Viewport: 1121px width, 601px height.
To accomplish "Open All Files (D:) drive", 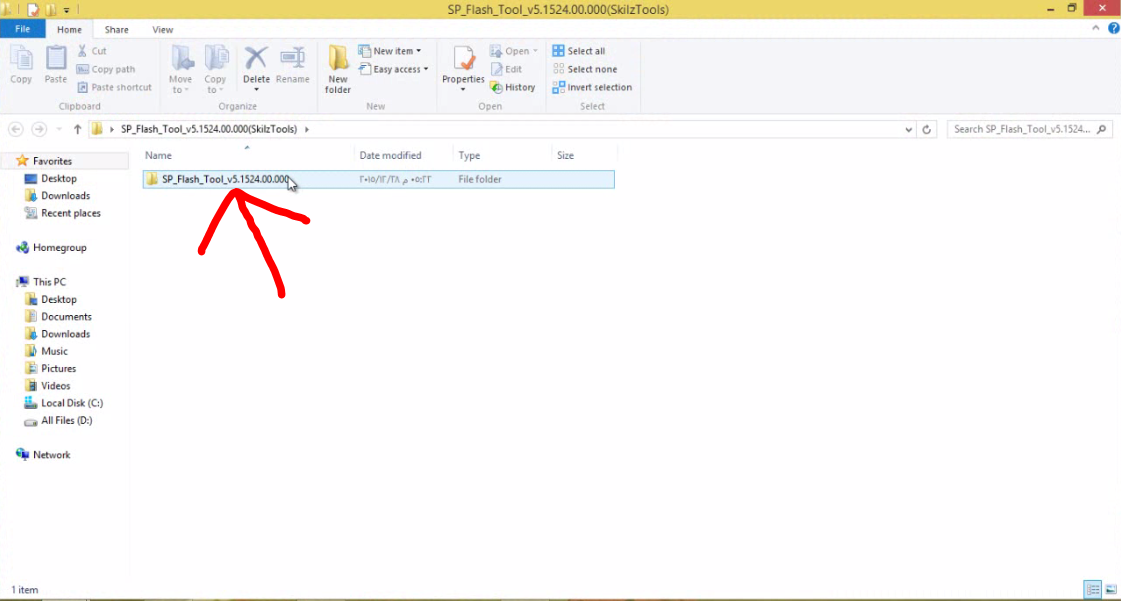I will [x=66, y=420].
